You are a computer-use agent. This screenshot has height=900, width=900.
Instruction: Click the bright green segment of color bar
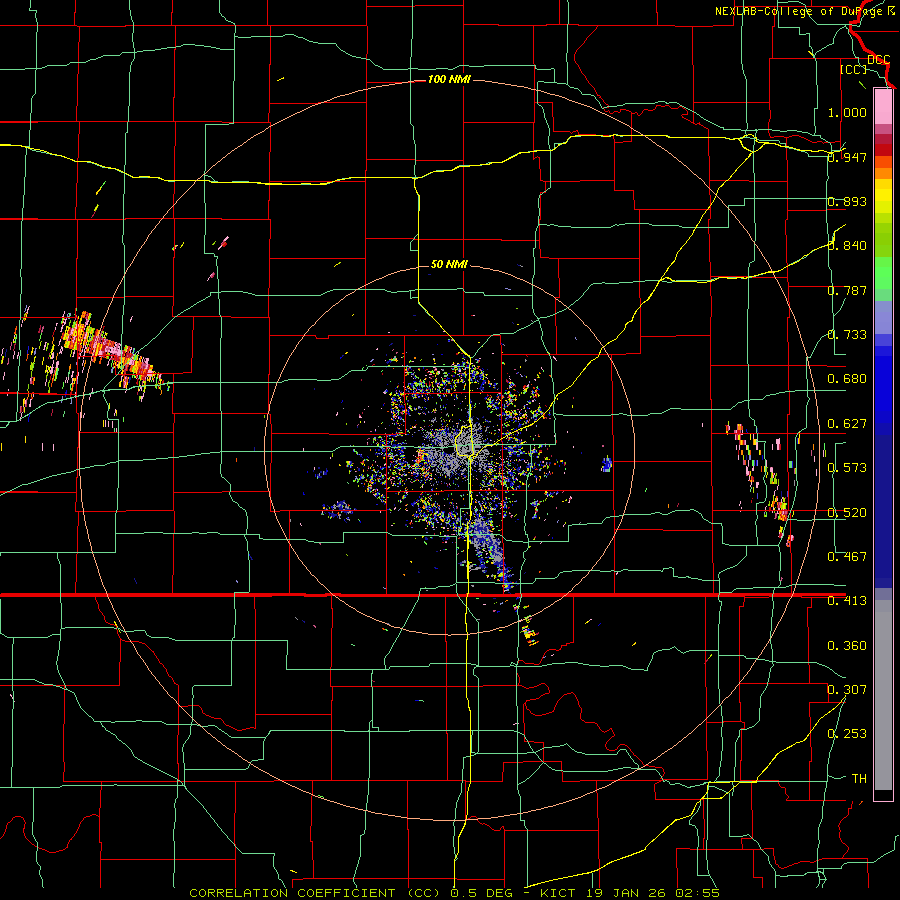click(883, 273)
